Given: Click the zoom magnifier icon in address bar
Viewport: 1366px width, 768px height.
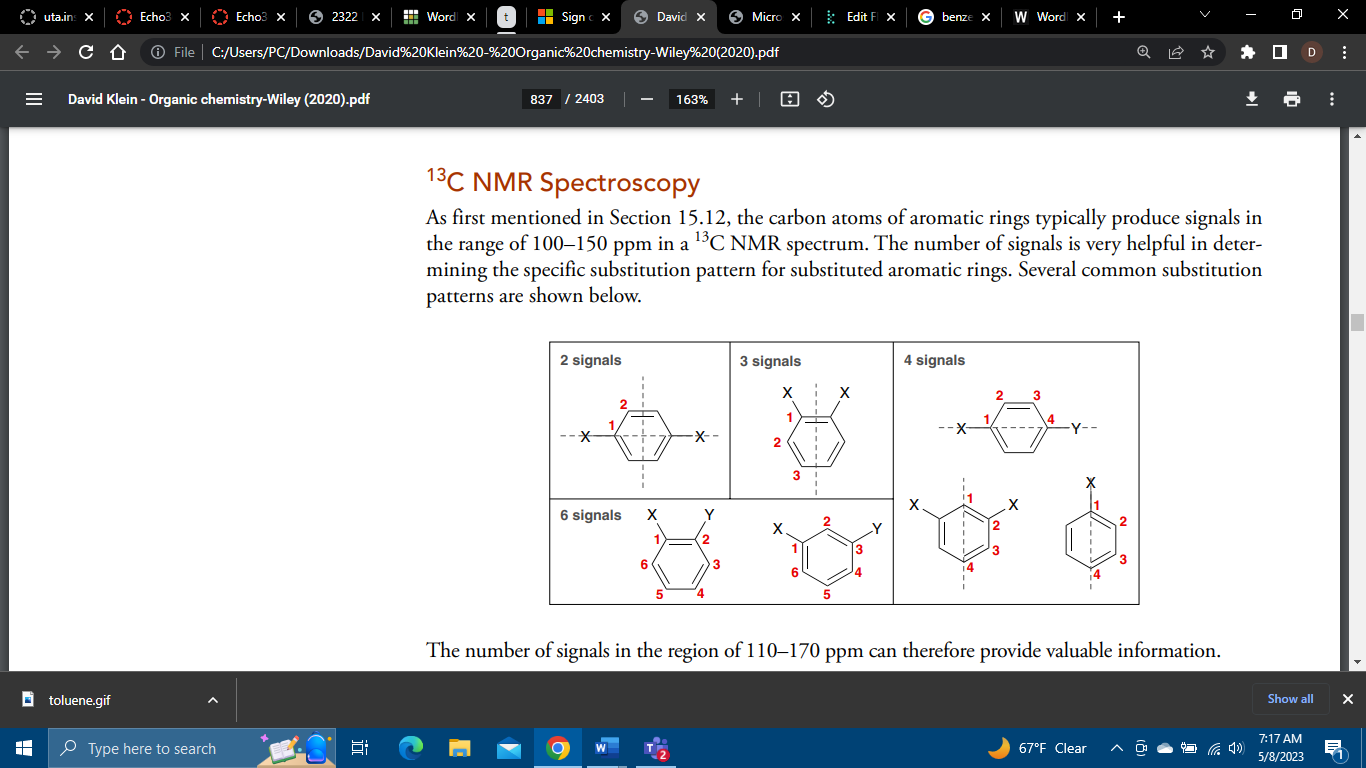Looking at the screenshot, I should point(1143,52).
